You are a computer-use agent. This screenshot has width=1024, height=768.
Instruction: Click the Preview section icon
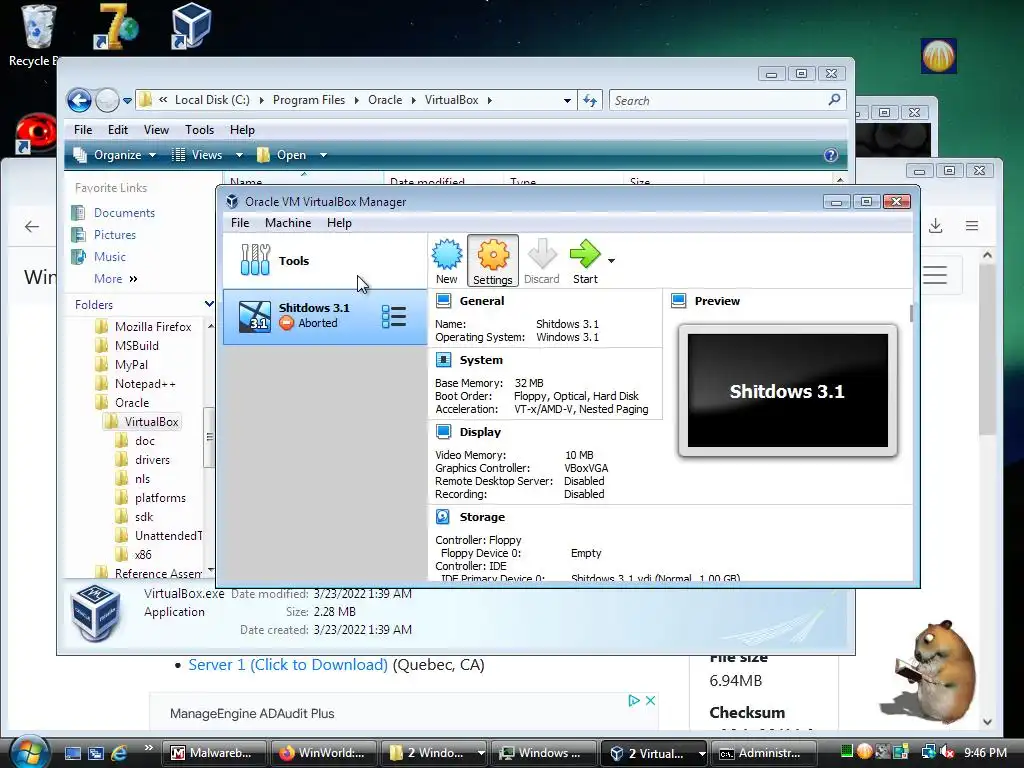click(x=679, y=300)
